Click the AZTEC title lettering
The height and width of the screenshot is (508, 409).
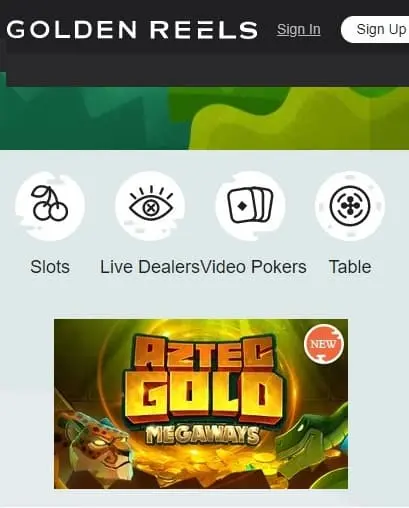pos(204,353)
